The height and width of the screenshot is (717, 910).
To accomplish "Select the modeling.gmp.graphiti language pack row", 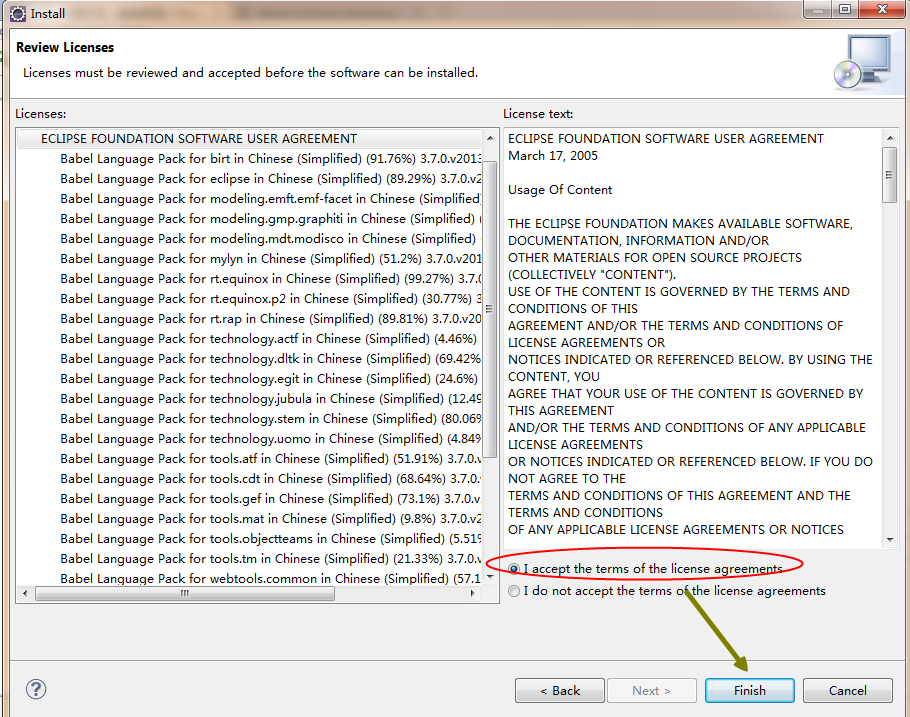I will (x=270, y=219).
